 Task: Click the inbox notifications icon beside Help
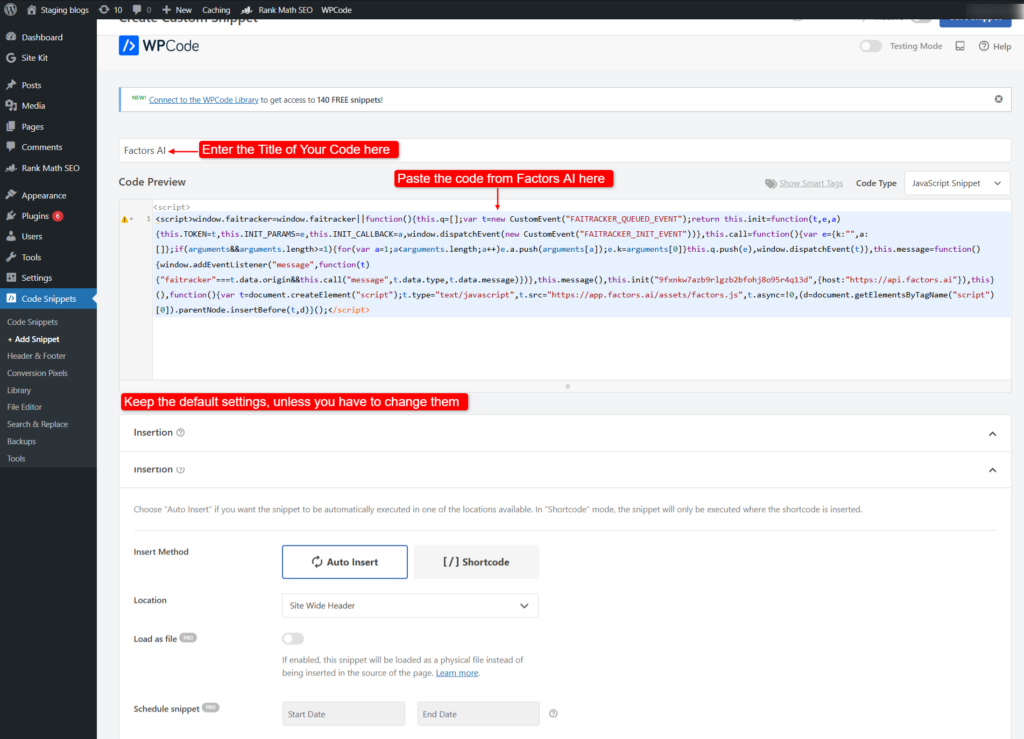coord(960,46)
